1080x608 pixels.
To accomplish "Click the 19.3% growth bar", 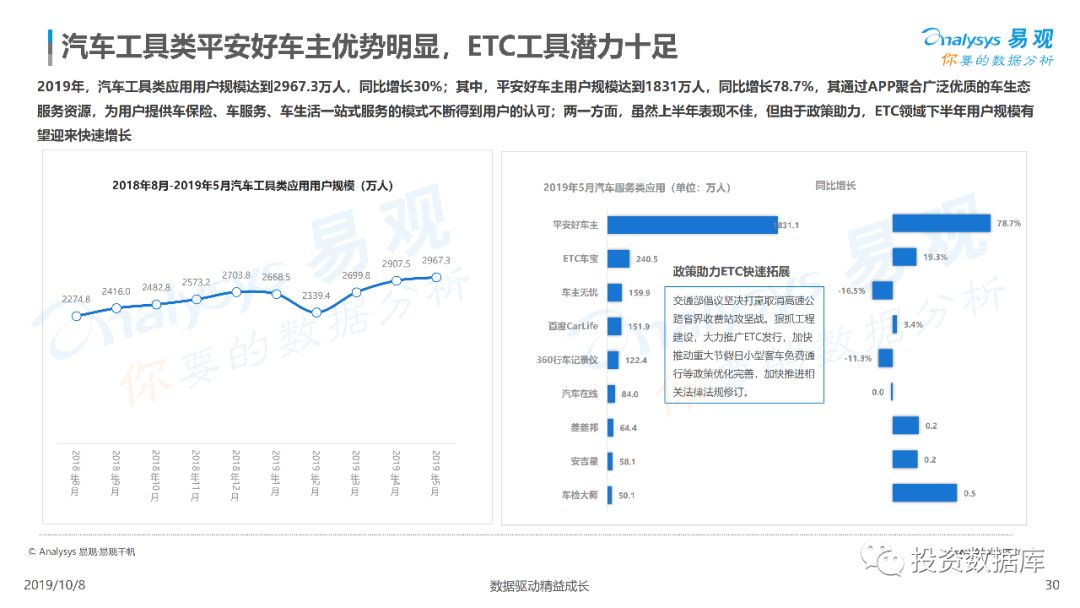I will point(904,257).
